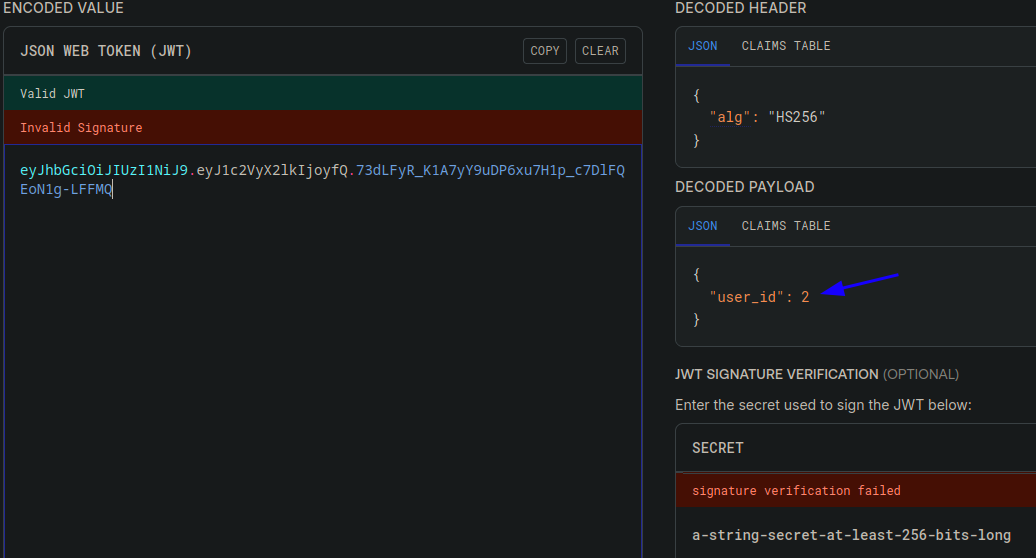The image size is (1036, 558).
Task: Select JSON tab under Decoded Header
Action: pyautogui.click(x=702, y=46)
